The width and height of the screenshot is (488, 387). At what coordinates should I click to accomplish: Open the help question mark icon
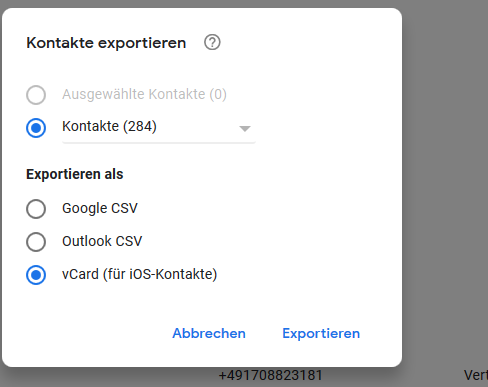(212, 43)
